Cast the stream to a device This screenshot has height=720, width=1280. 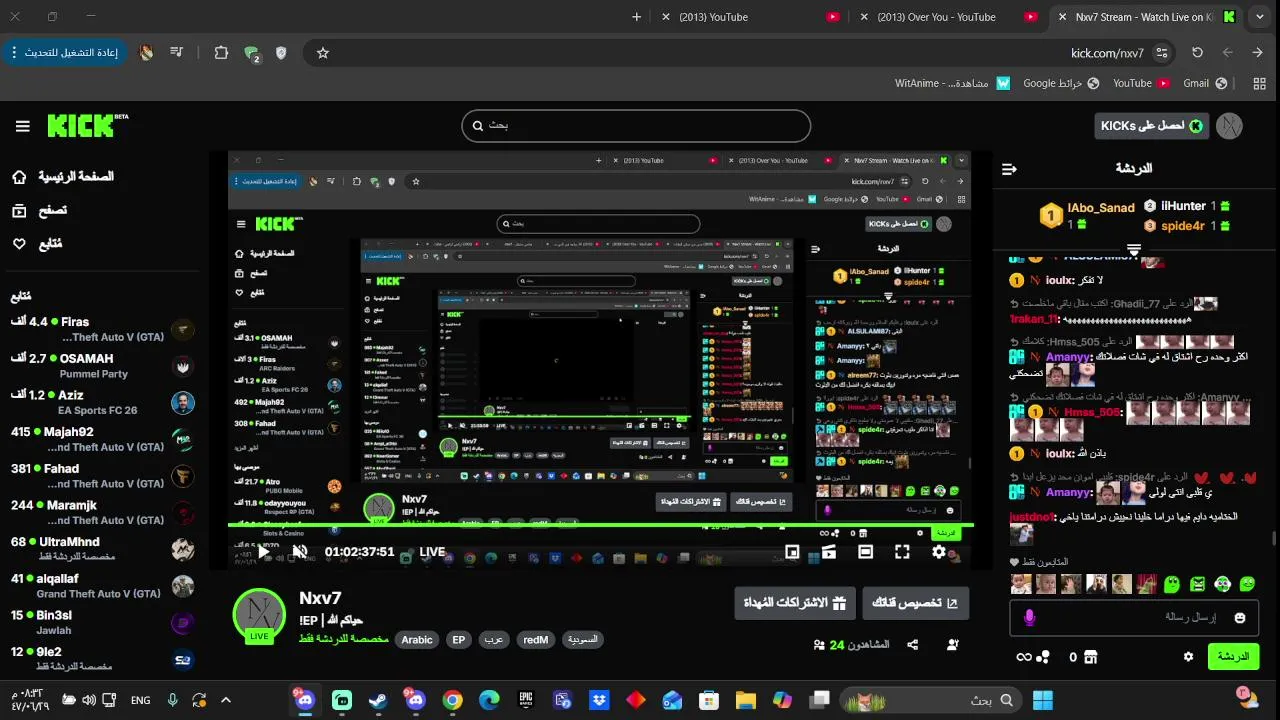point(829,551)
